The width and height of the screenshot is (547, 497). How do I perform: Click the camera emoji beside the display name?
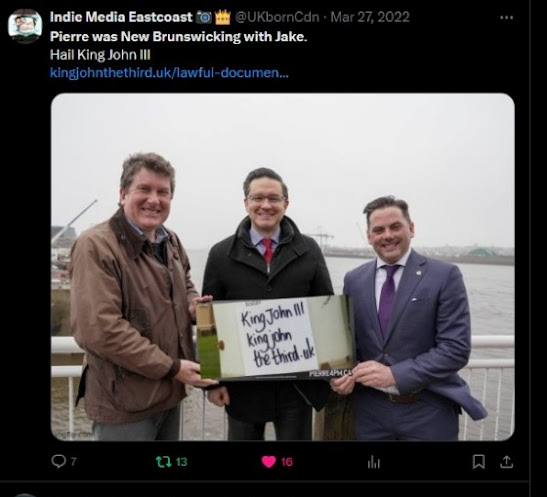point(204,17)
